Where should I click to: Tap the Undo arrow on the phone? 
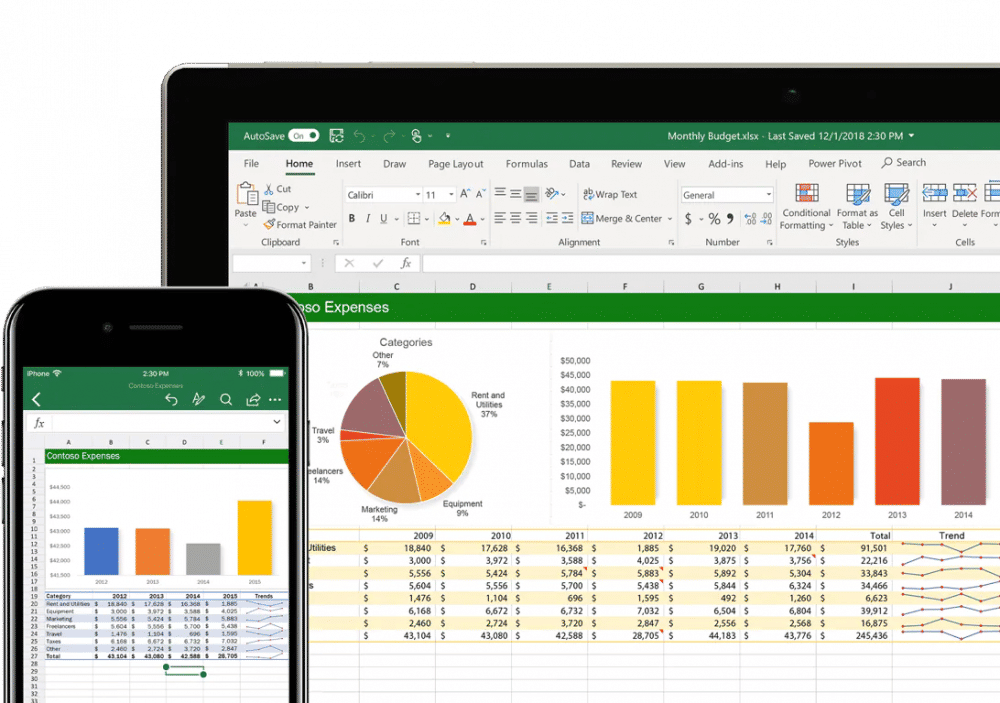tap(171, 399)
